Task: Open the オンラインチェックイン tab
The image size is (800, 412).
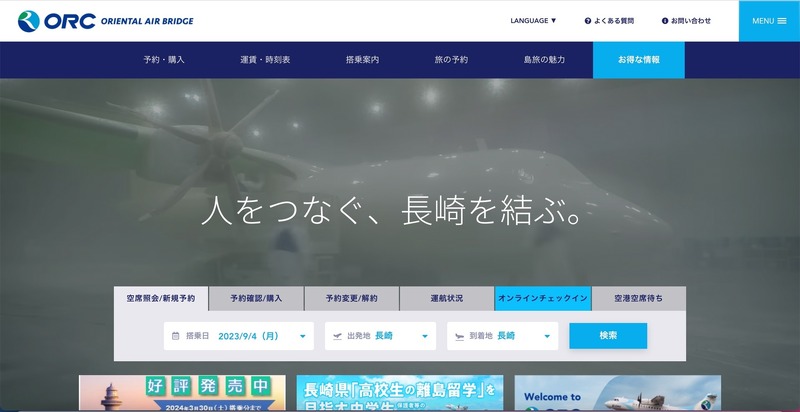Action: [543, 298]
